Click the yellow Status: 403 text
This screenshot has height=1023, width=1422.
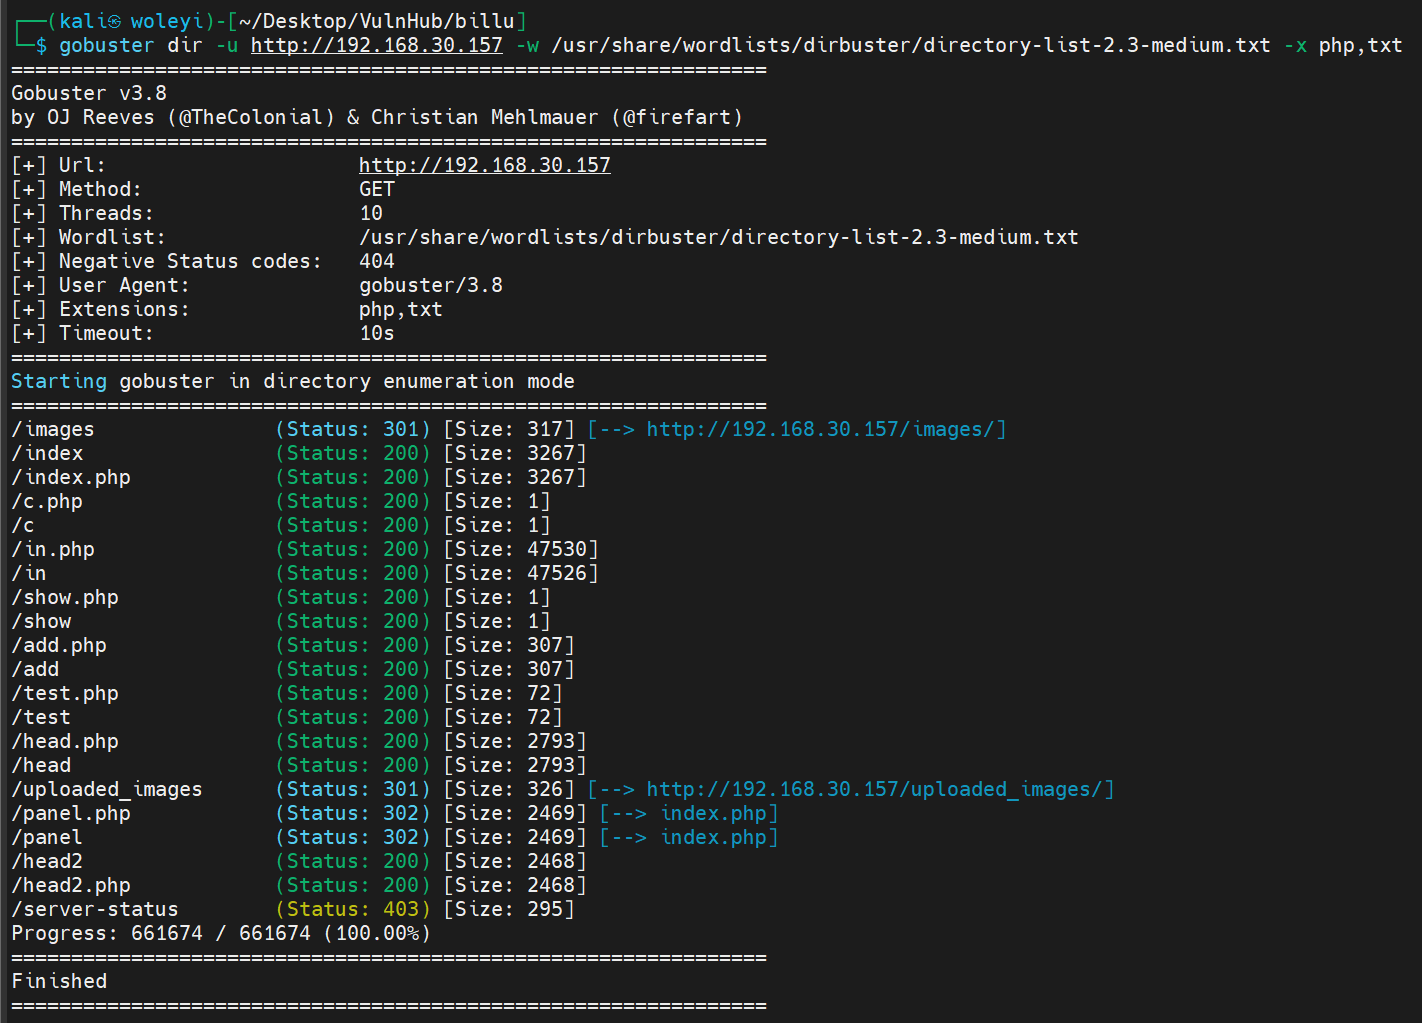pyautogui.click(x=352, y=909)
